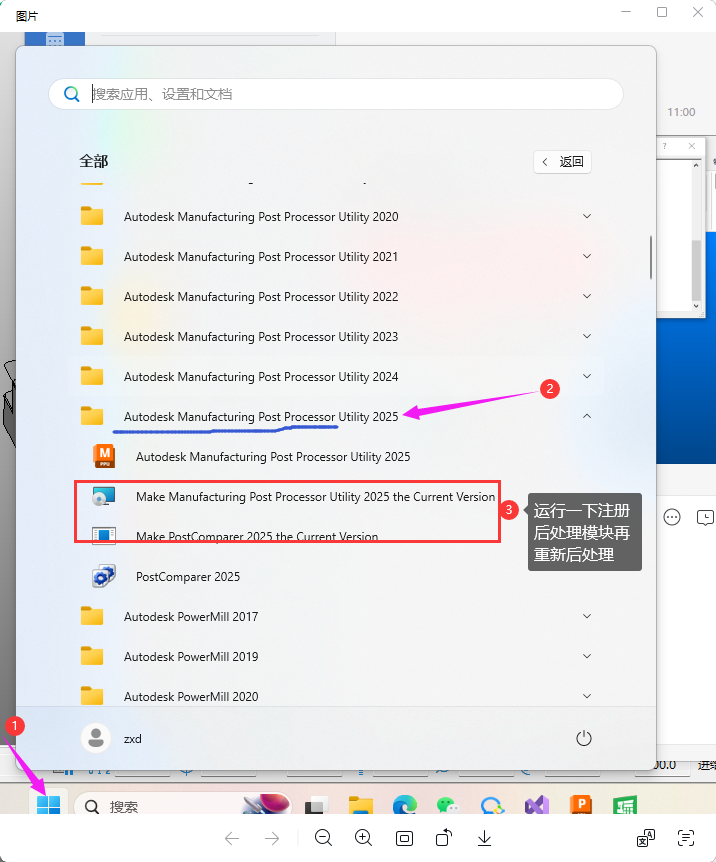
Task: Open Autodesk Manufacturing Post Processor Utility 2022 folder
Action: click(335, 296)
